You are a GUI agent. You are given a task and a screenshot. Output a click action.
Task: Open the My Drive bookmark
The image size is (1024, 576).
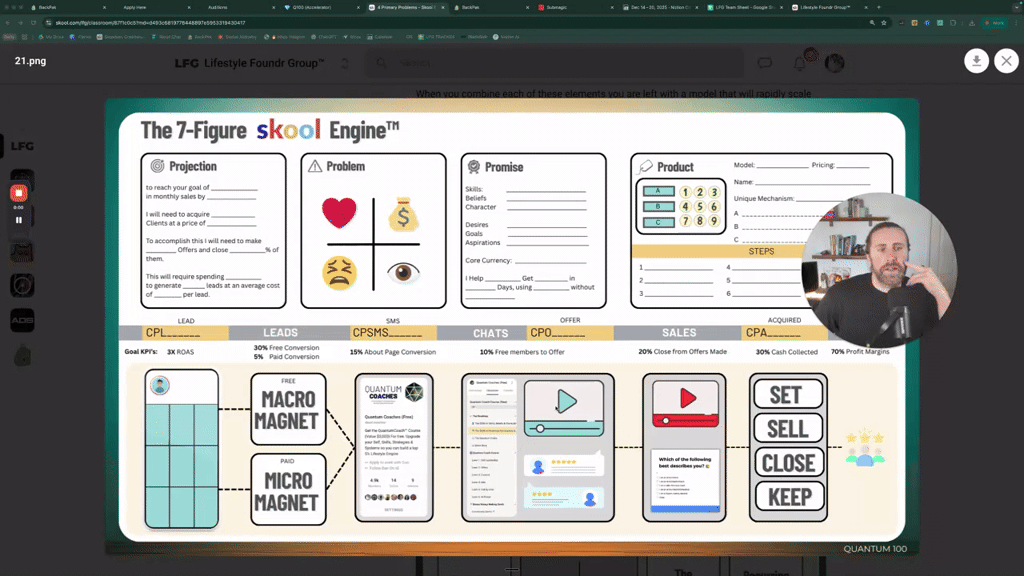tap(52, 37)
